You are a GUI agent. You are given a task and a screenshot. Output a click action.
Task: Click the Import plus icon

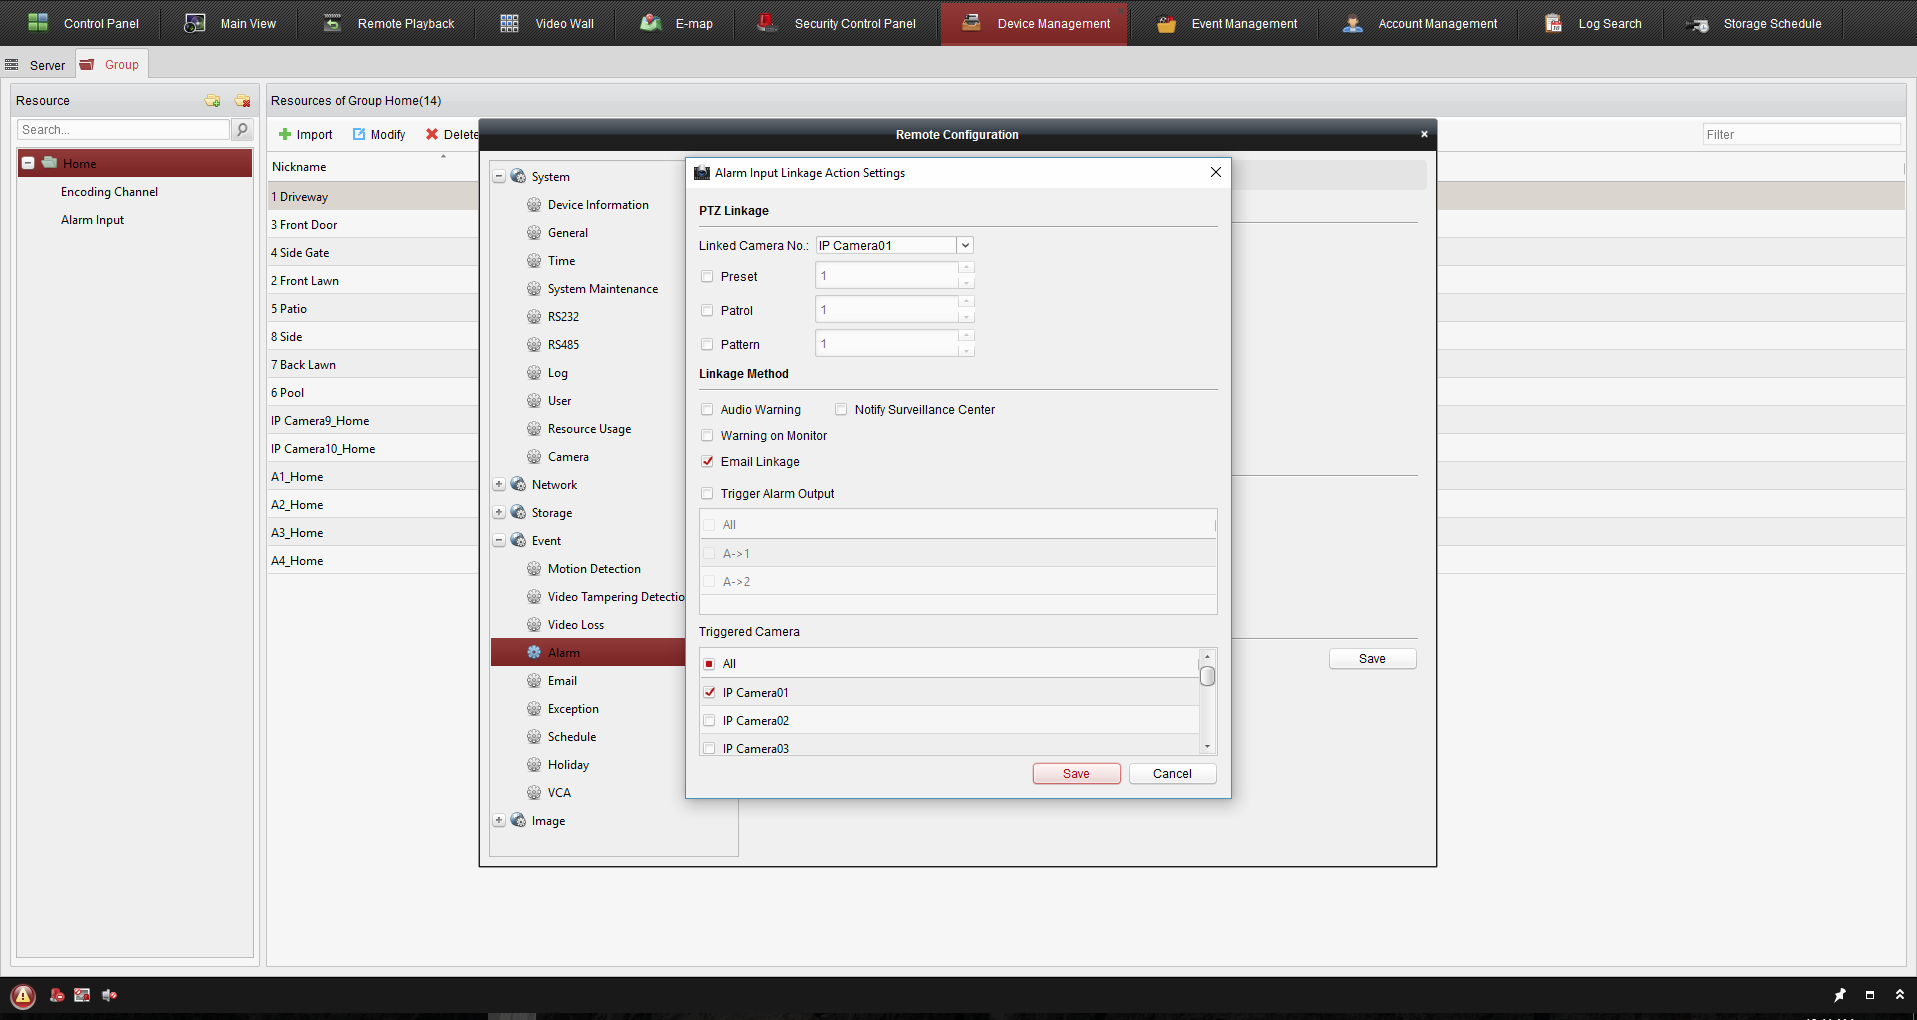pyautogui.click(x=285, y=135)
